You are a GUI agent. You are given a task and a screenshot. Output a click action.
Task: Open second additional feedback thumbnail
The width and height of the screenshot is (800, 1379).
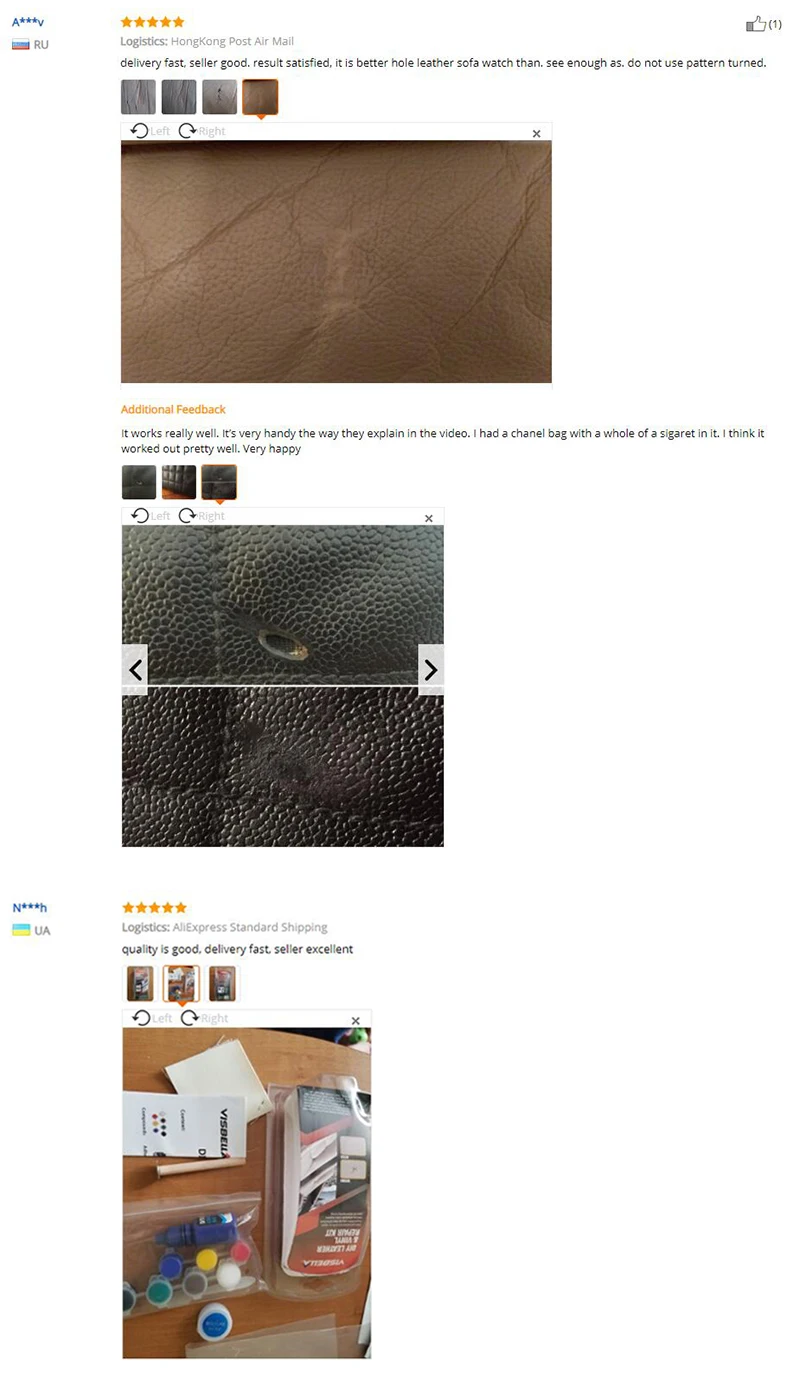click(179, 482)
